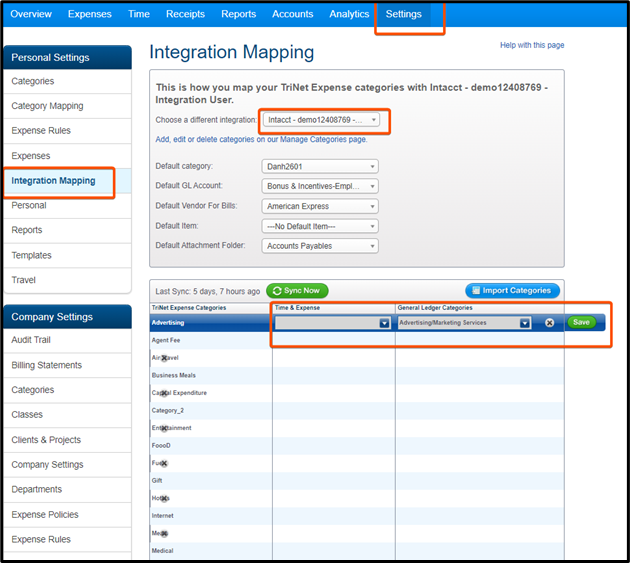Click the cancel X icon beside Save
This screenshot has height=563, width=630.
[549, 323]
